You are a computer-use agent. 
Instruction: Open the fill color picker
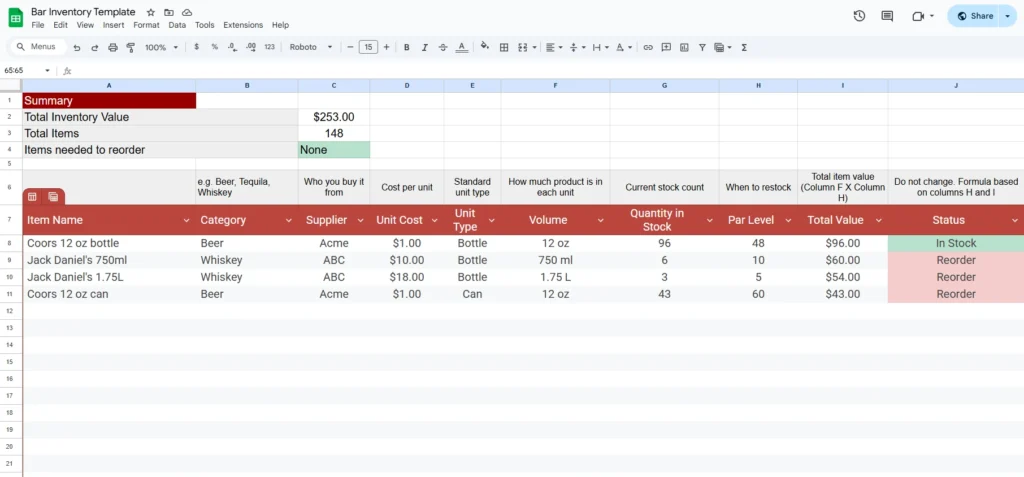click(485, 46)
